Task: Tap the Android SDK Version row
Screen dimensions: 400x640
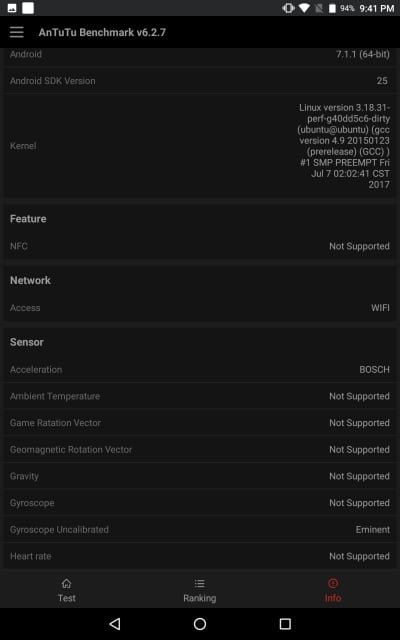Action: point(200,81)
